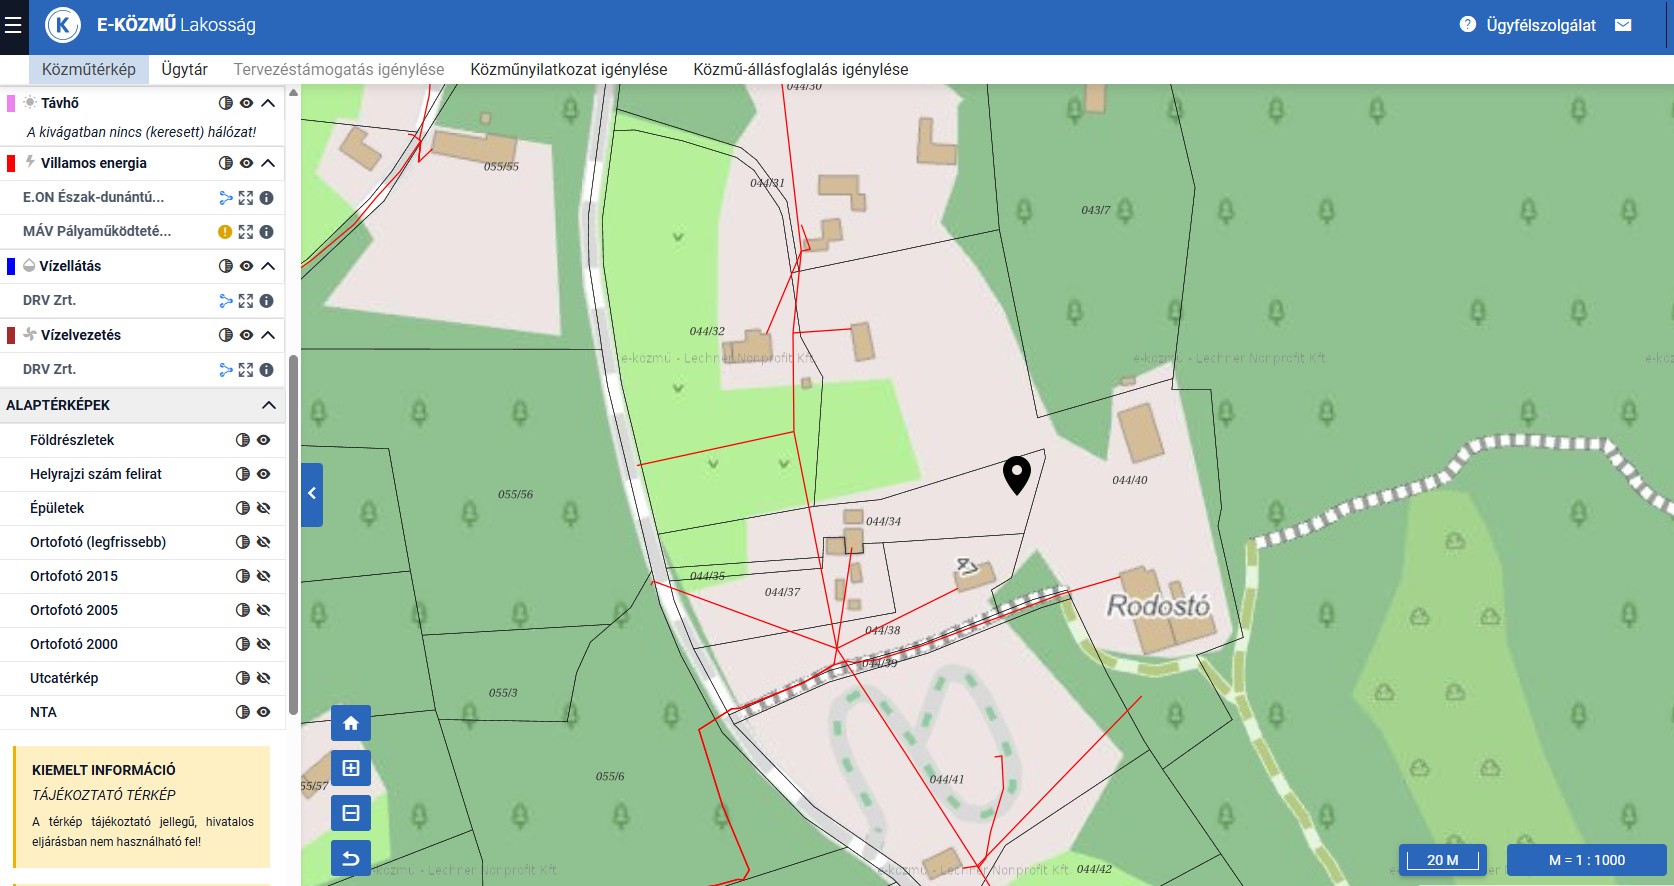This screenshot has height=886, width=1674.
Task: Open the envelope mail icon in header
Action: 1623,25
